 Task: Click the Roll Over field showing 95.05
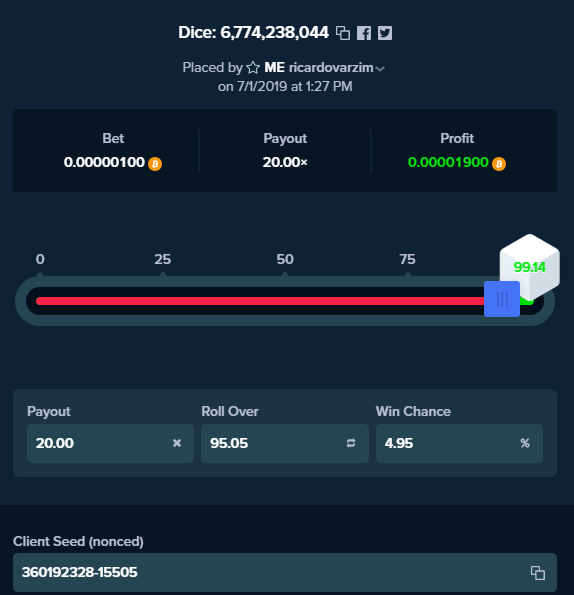[285, 443]
